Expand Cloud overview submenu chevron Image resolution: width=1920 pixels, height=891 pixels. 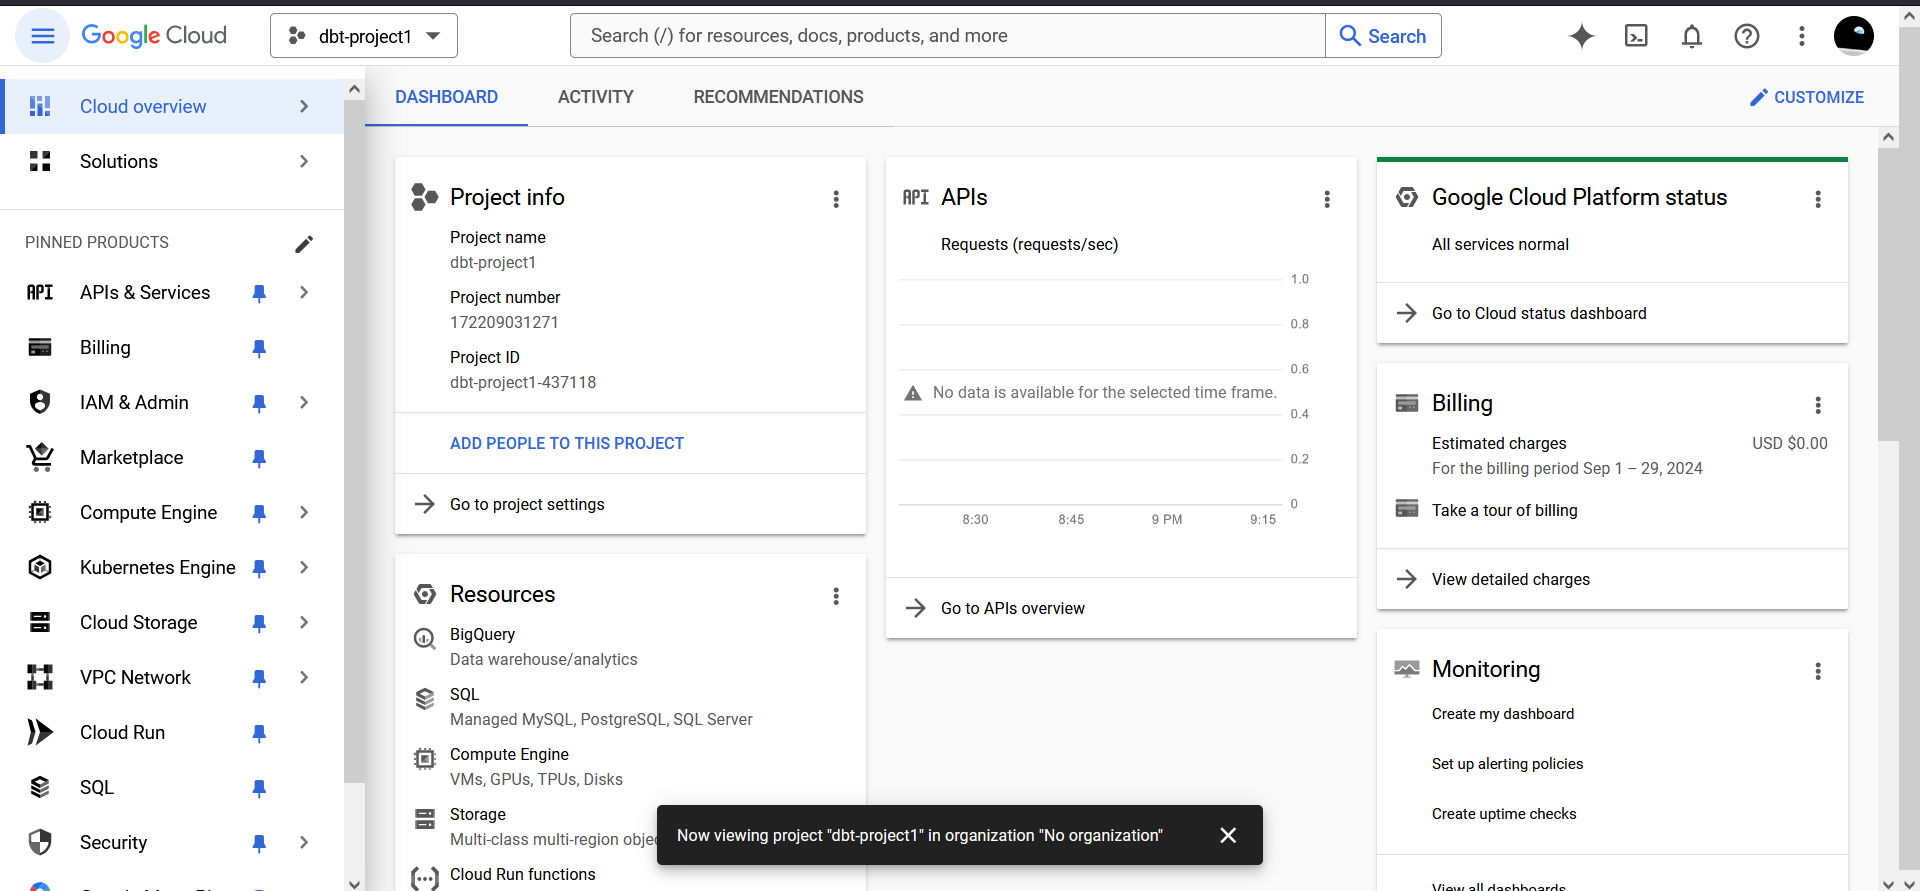[304, 106]
